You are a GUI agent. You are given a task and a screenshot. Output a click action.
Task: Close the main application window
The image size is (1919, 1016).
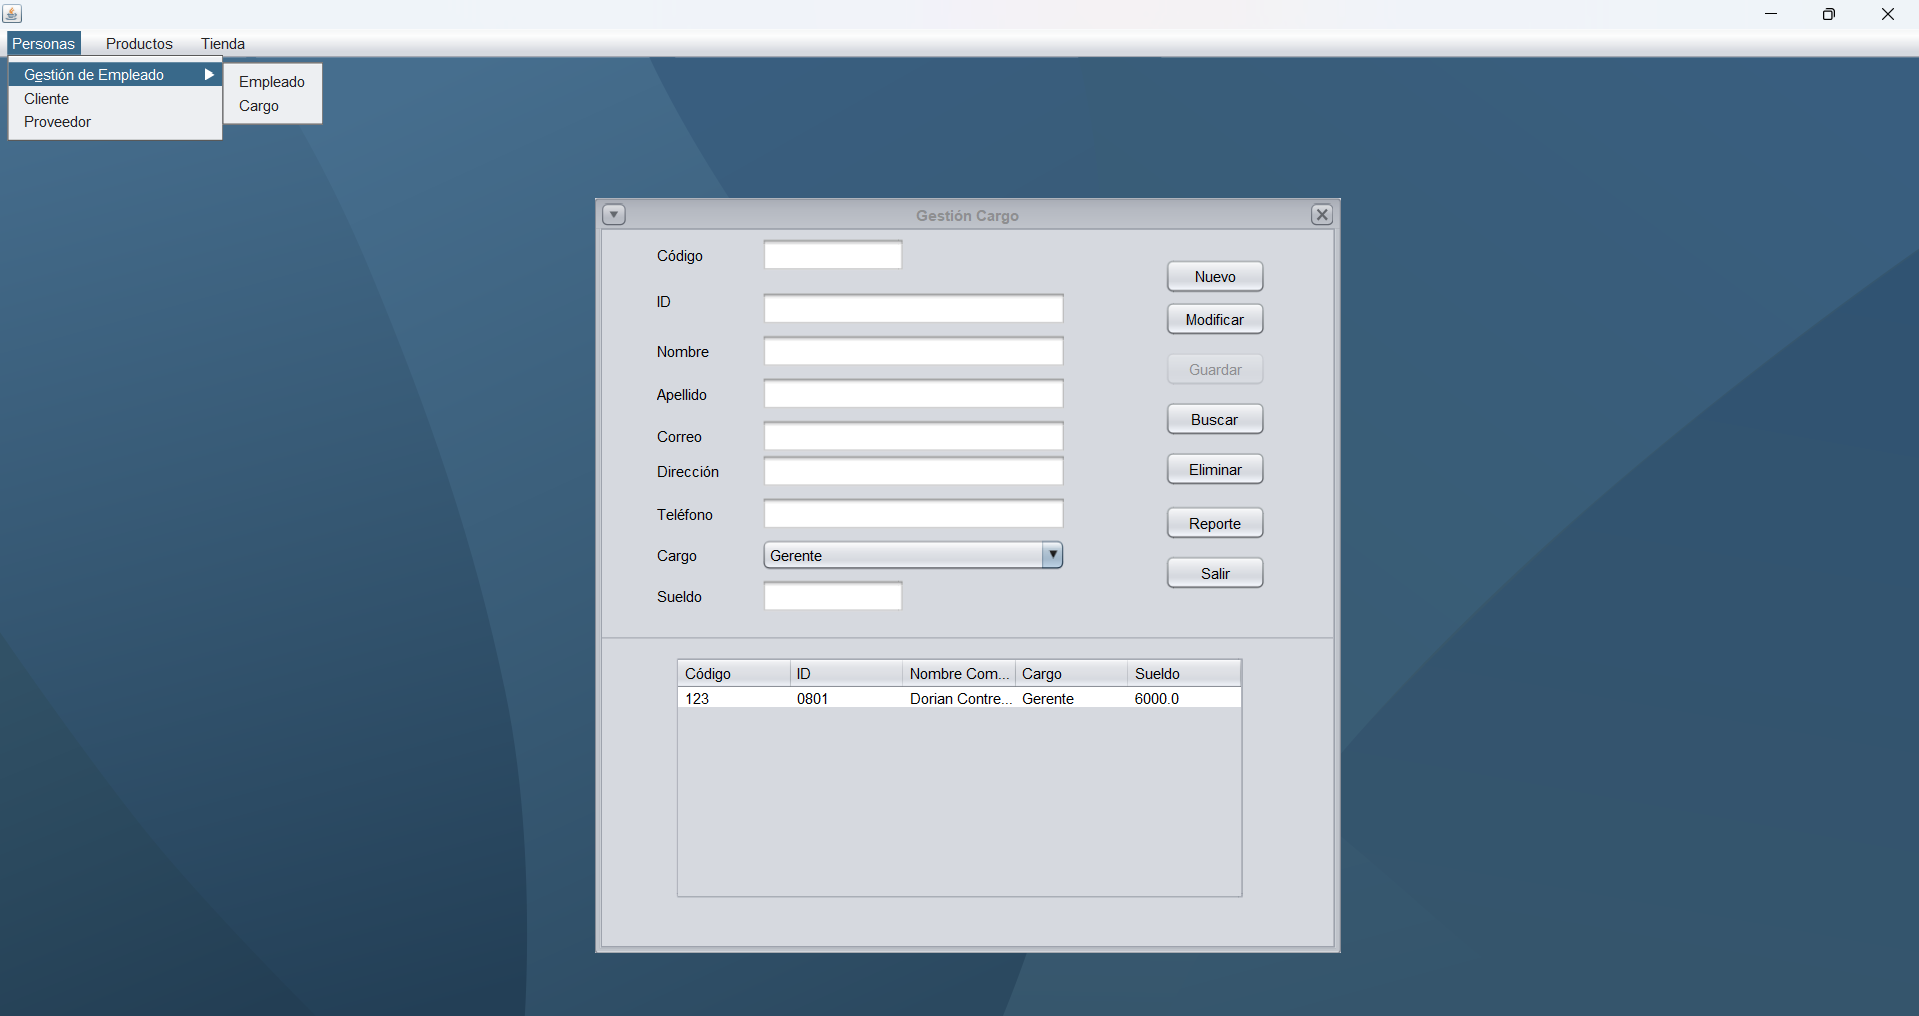1888,14
